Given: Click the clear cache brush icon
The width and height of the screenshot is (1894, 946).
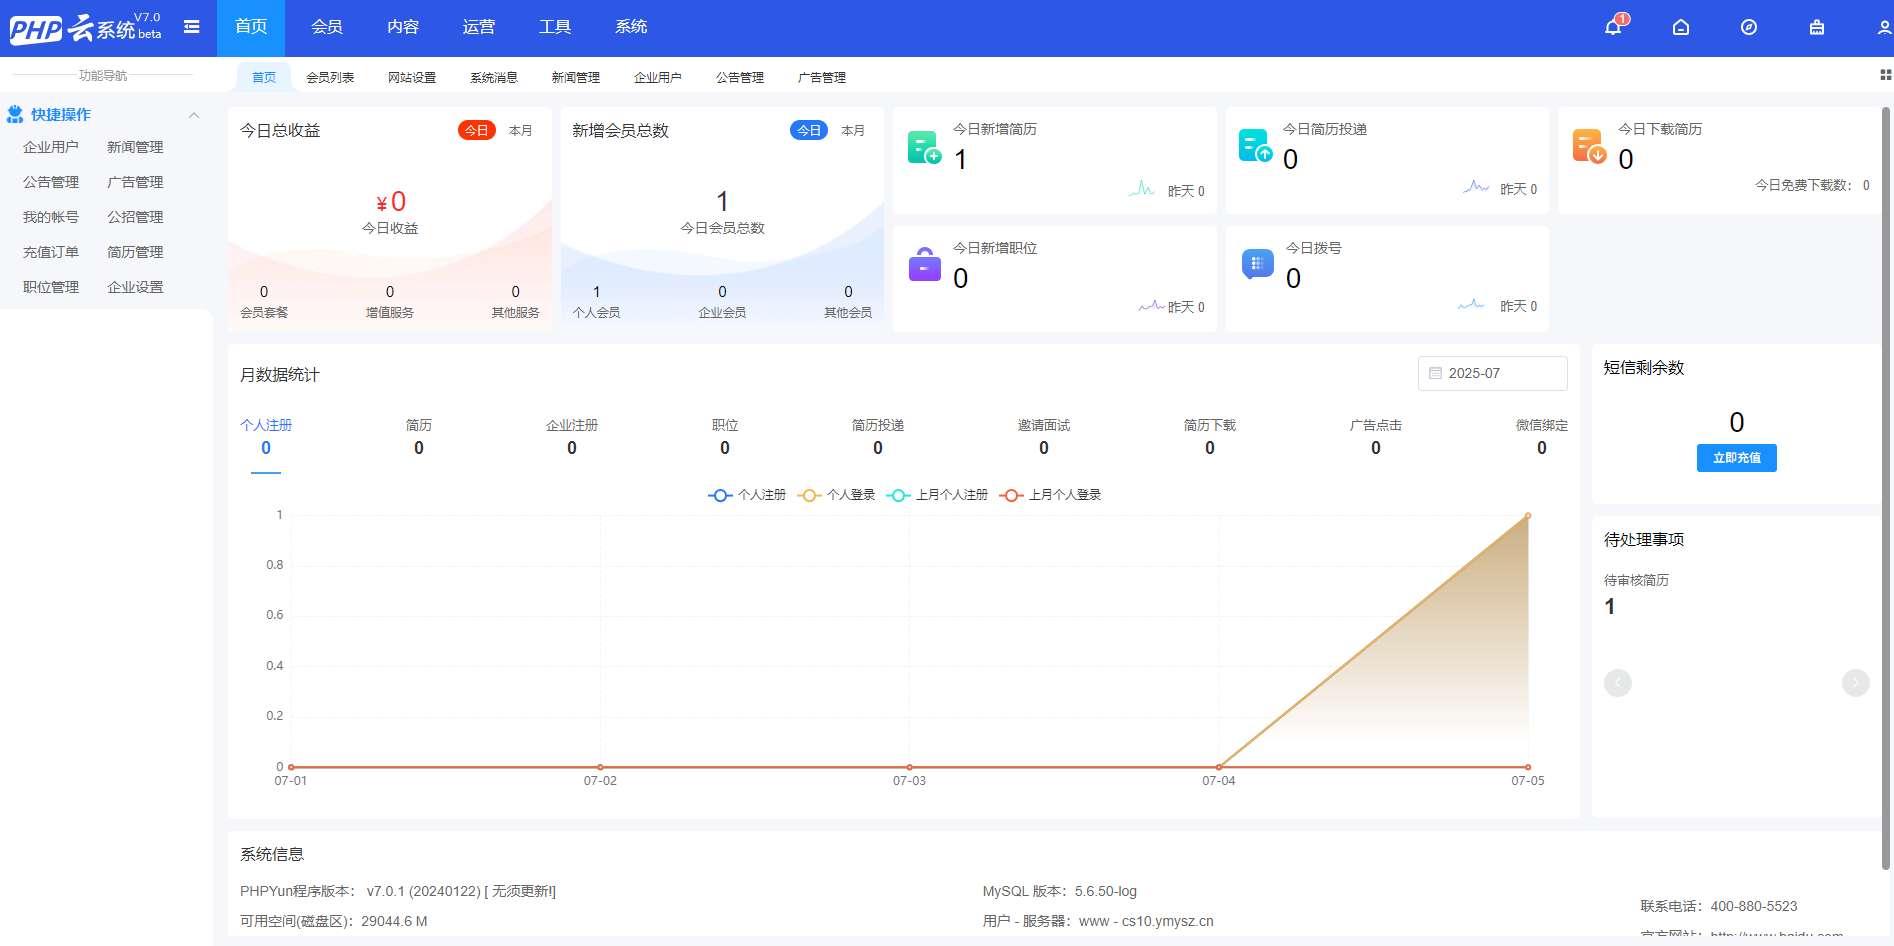Looking at the screenshot, I should click(1816, 27).
